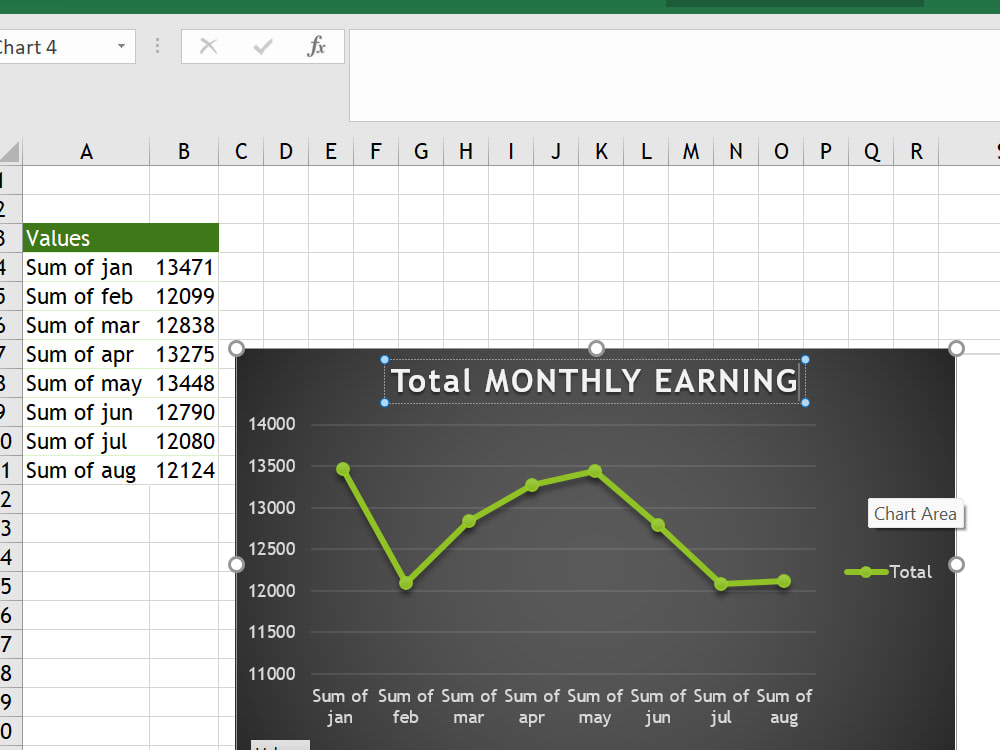Select the 'Sum of mar' cell

click(x=86, y=325)
